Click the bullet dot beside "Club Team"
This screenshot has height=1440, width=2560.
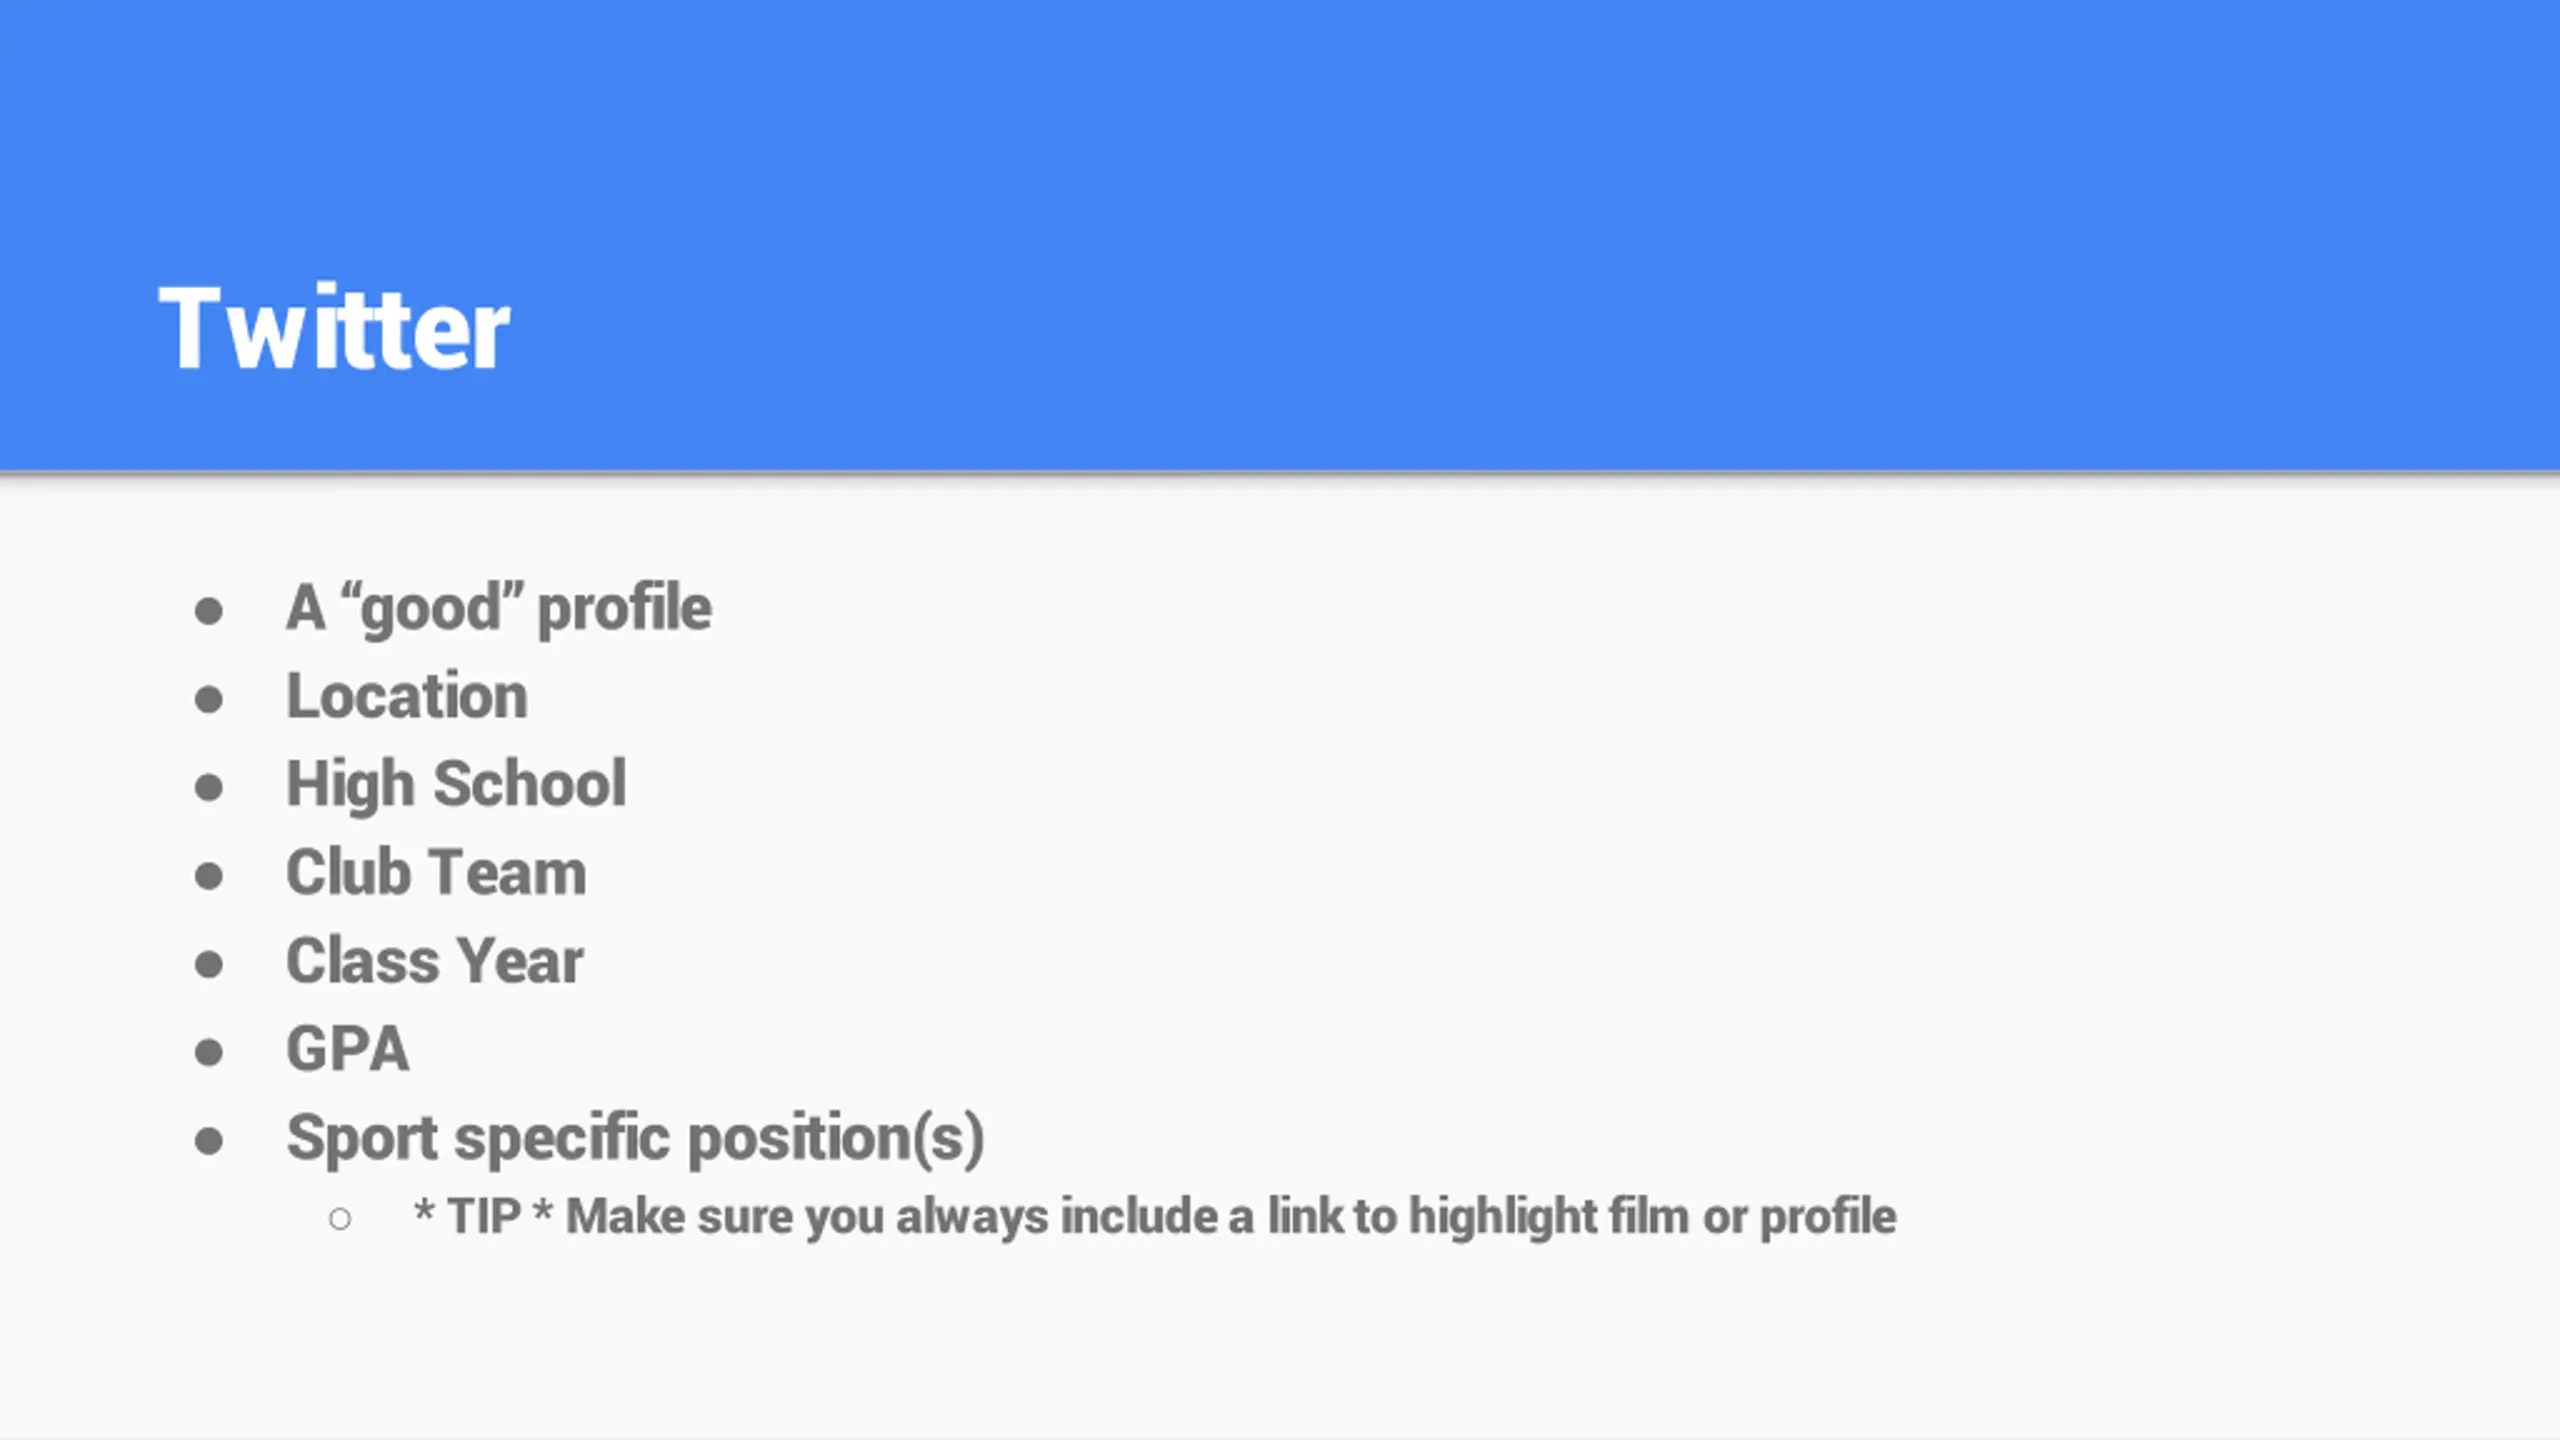click(209, 876)
